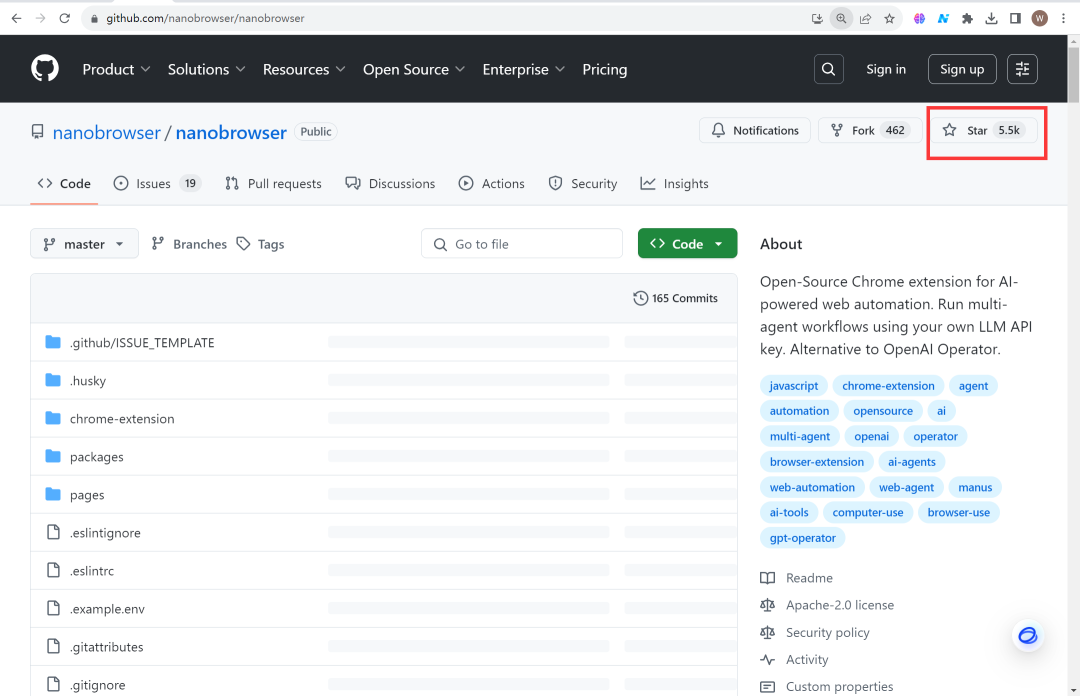This screenshot has width=1080, height=696.
Task: Open the Notifications bell button
Action: (x=755, y=131)
